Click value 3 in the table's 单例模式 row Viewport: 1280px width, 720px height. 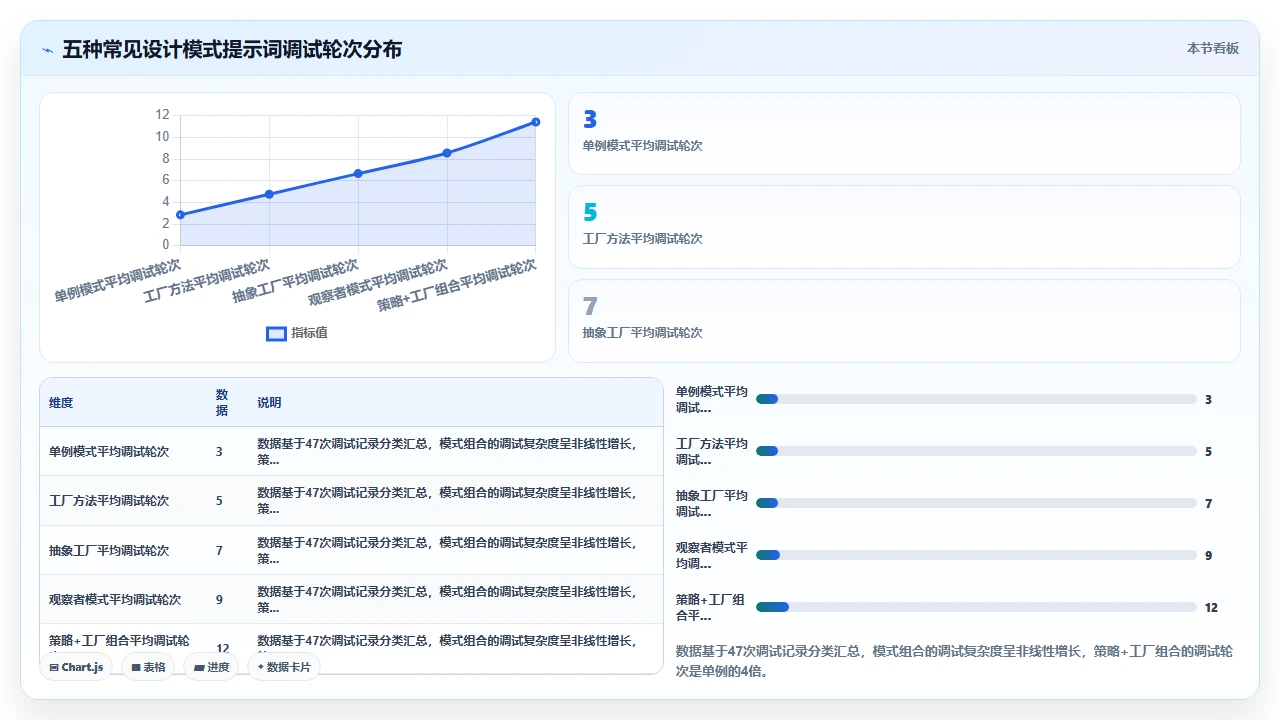point(219,452)
